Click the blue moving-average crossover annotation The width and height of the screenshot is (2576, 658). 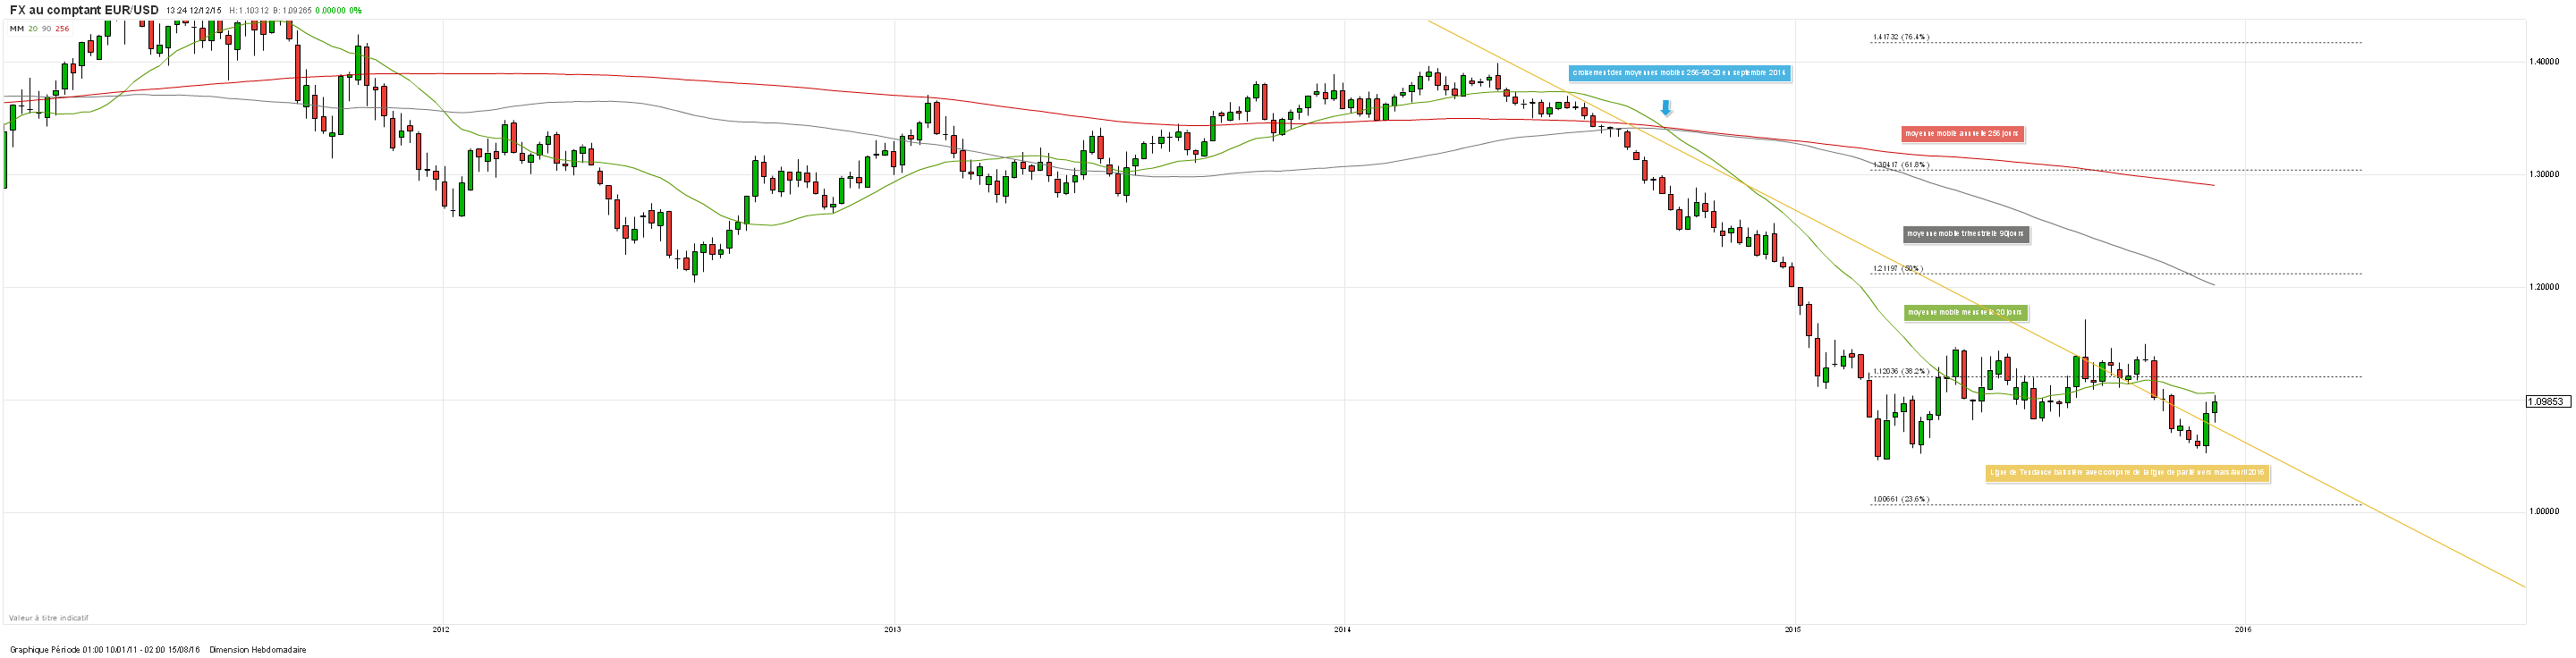coord(1679,73)
